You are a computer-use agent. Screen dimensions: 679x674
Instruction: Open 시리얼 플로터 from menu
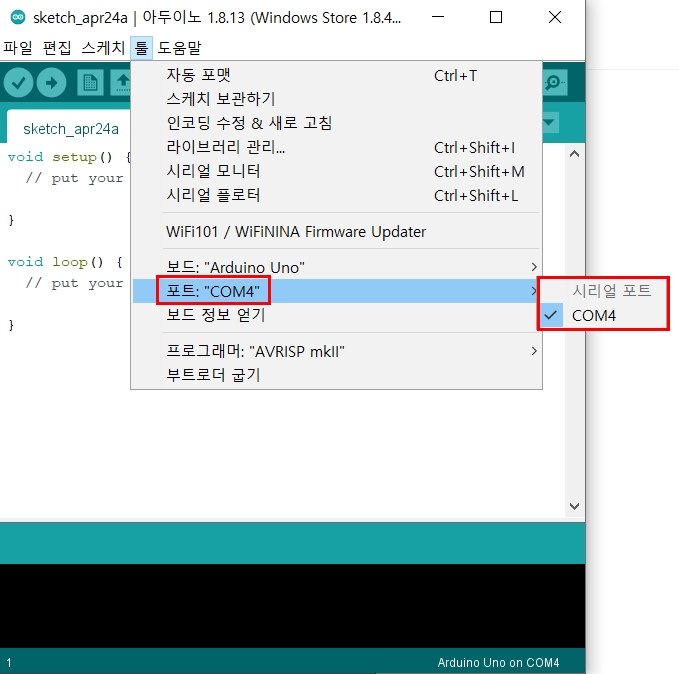337,195
